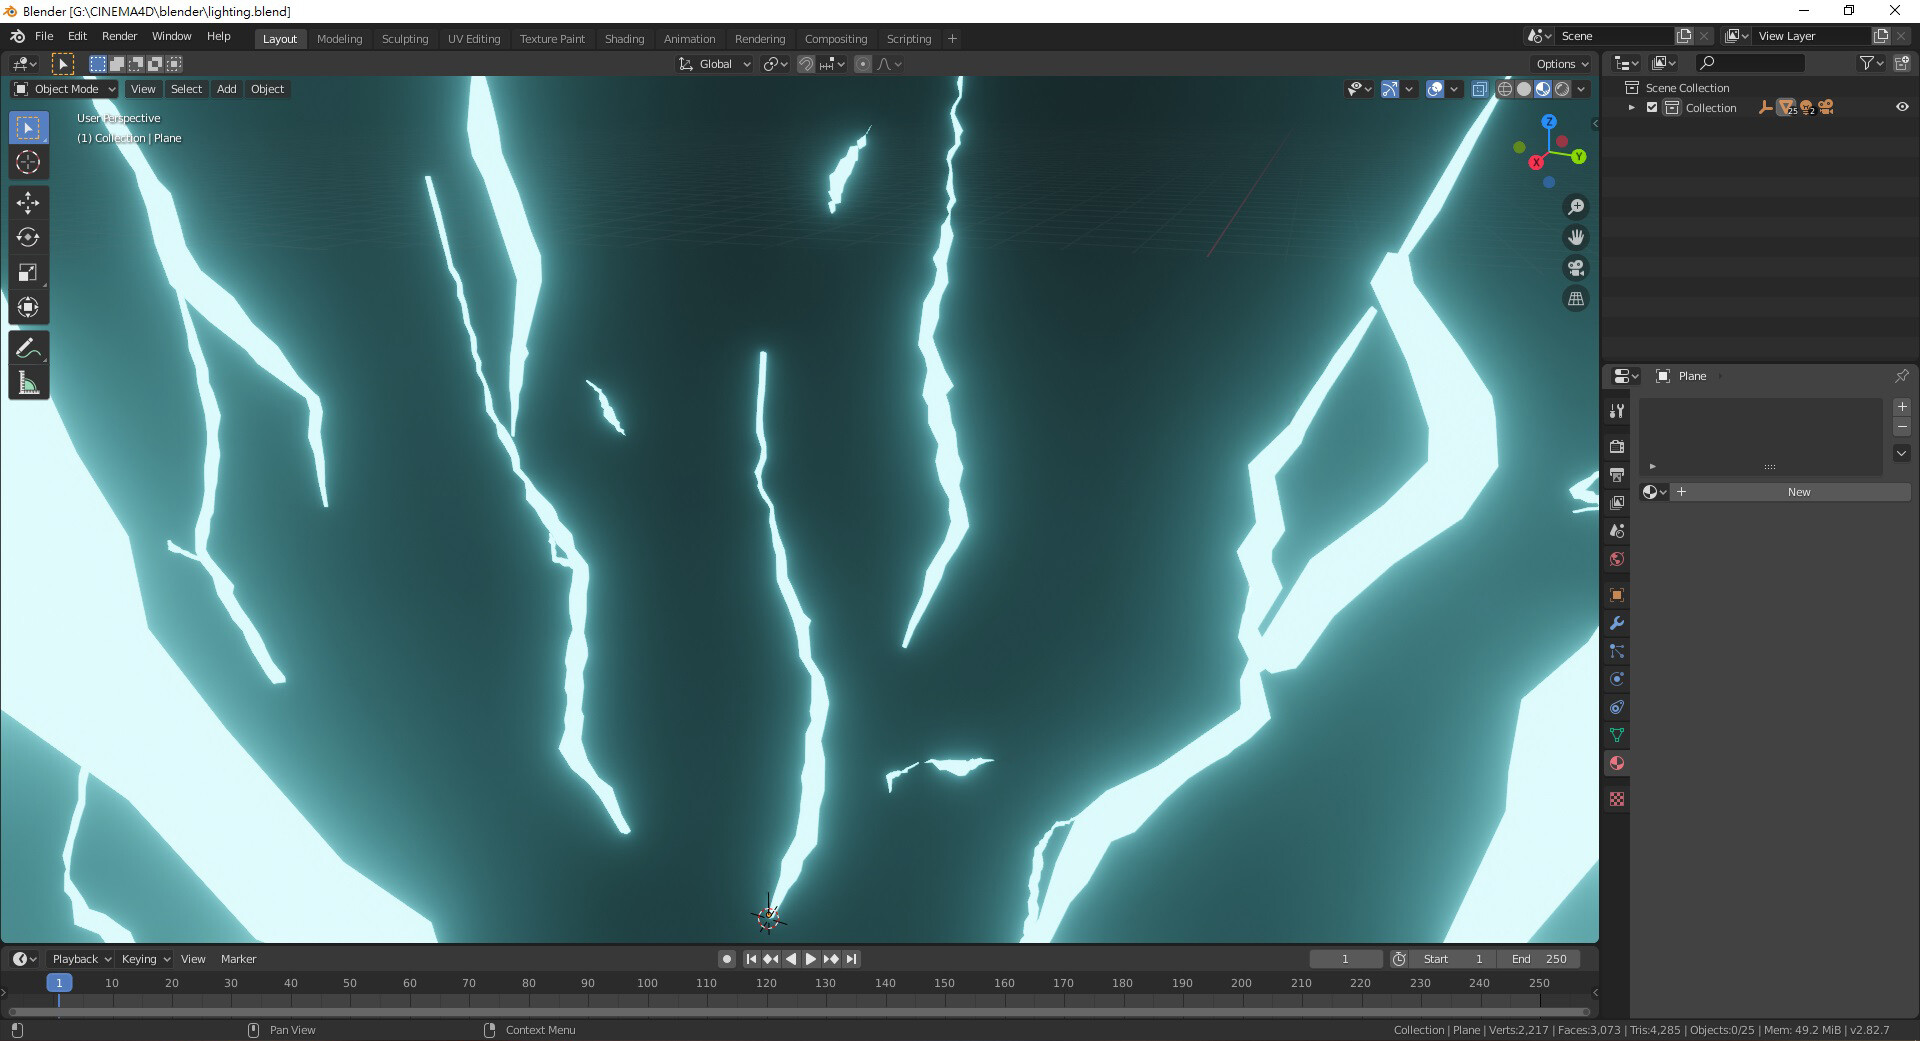Select the Scale tool

[x=28, y=272]
